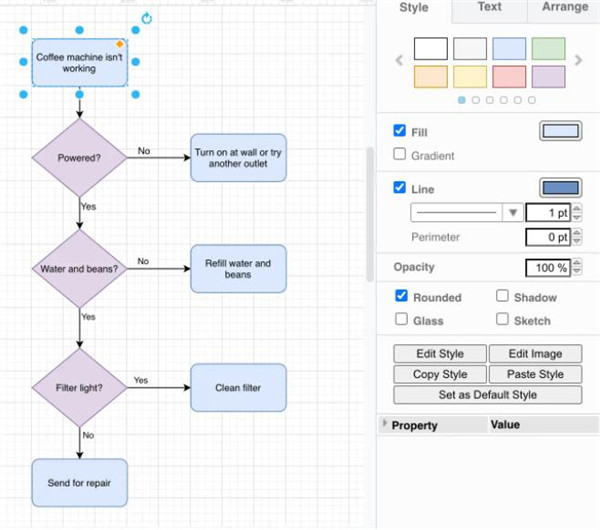Screen dimensions: 600x530
Task: Open the Arrange tab
Action: pos(565,8)
